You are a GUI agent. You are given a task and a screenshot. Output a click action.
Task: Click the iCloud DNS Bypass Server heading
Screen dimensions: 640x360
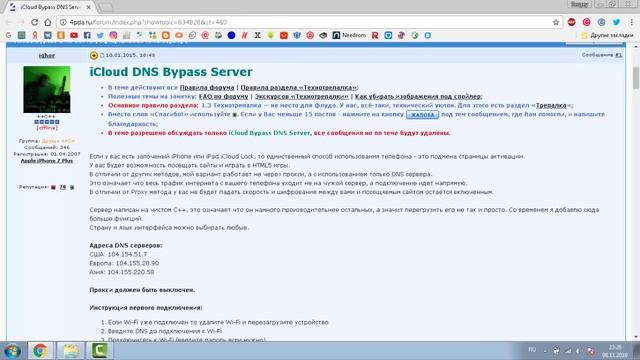(x=171, y=72)
